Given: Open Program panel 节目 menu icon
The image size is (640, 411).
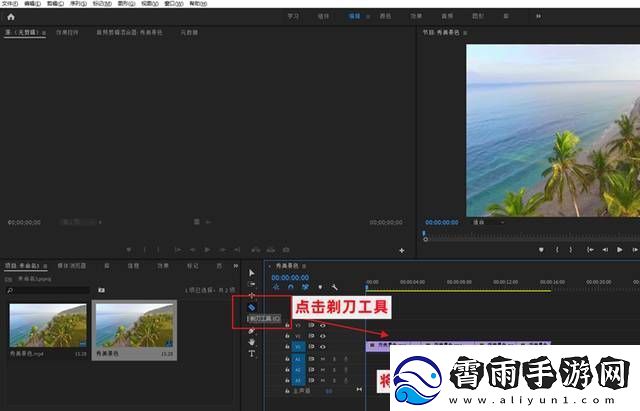Looking at the screenshot, I should point(465,32).
